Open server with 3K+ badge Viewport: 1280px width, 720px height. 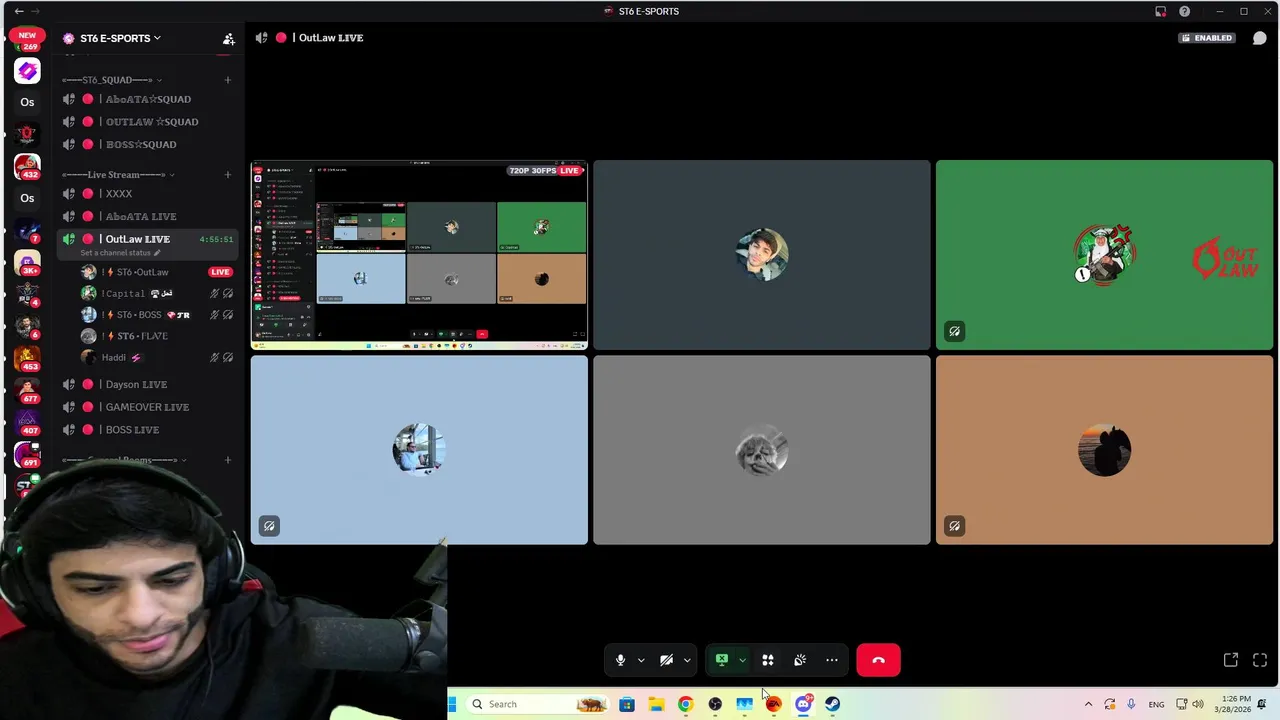coord(27,262)
